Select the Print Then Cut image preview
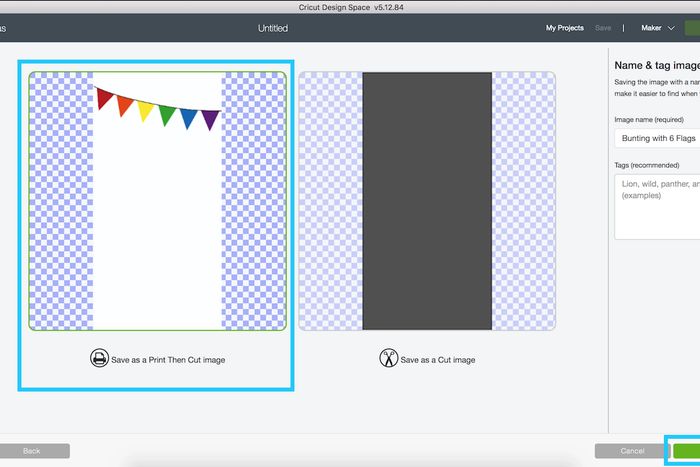 click(157, 200)
